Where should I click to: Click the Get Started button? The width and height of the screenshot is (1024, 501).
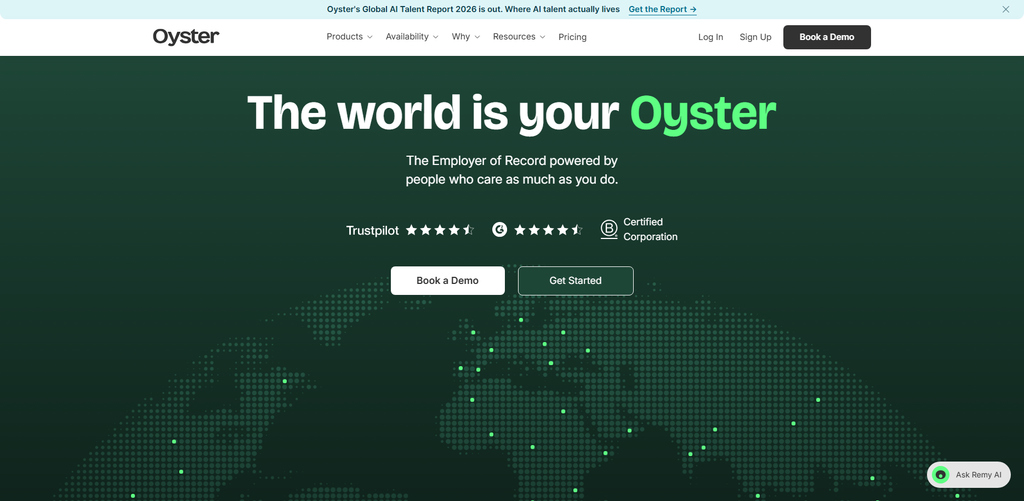click(x=575, y=281)
